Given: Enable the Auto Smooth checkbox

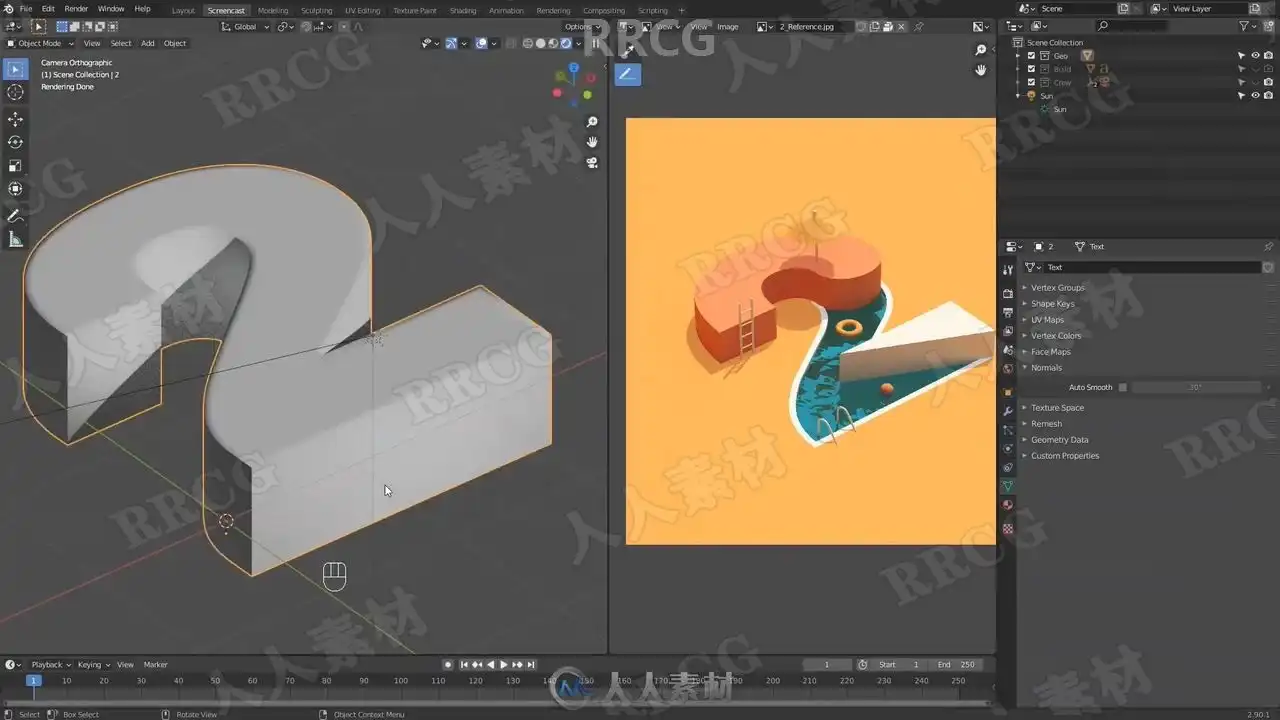Looking at the screenshot, I should (1122, 388).
